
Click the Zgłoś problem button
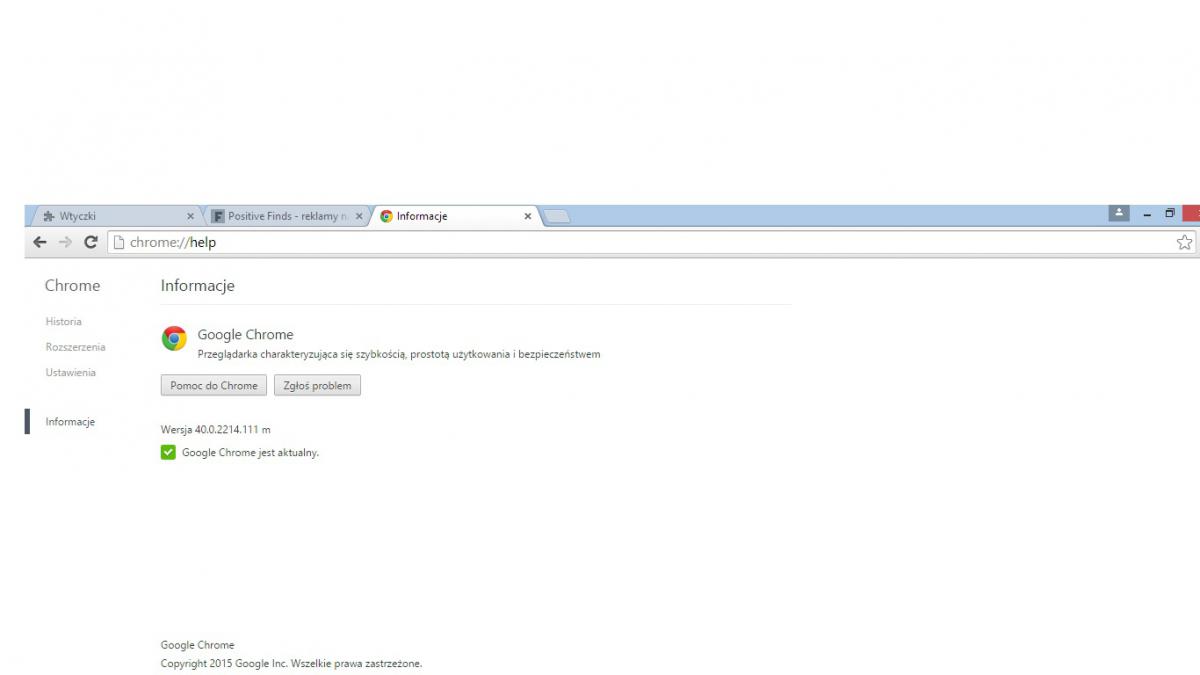[317, 385]
